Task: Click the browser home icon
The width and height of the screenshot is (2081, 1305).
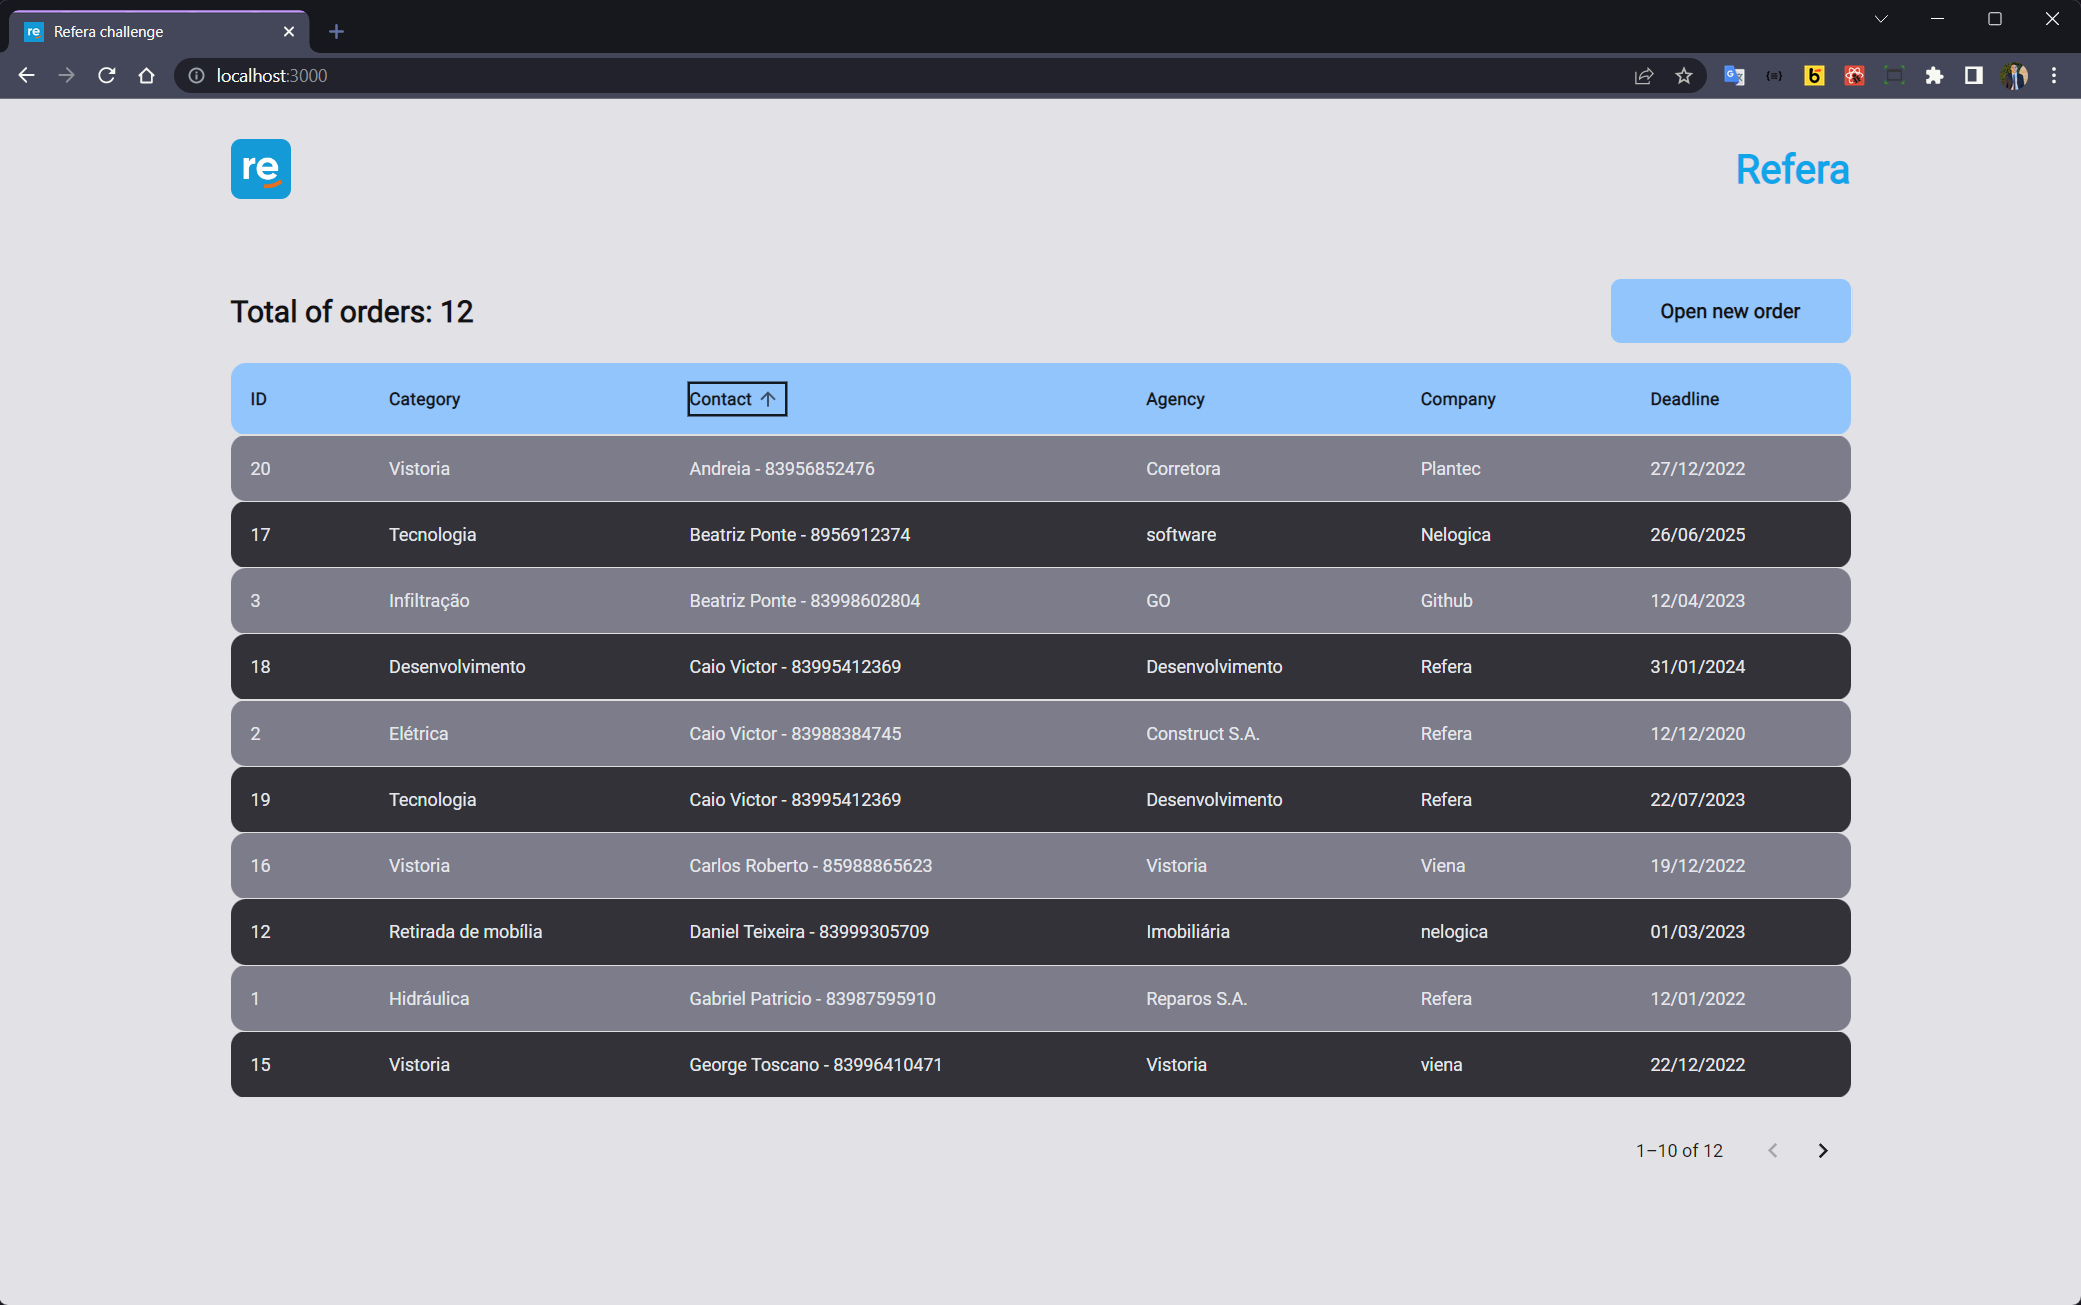Action: 146,76
